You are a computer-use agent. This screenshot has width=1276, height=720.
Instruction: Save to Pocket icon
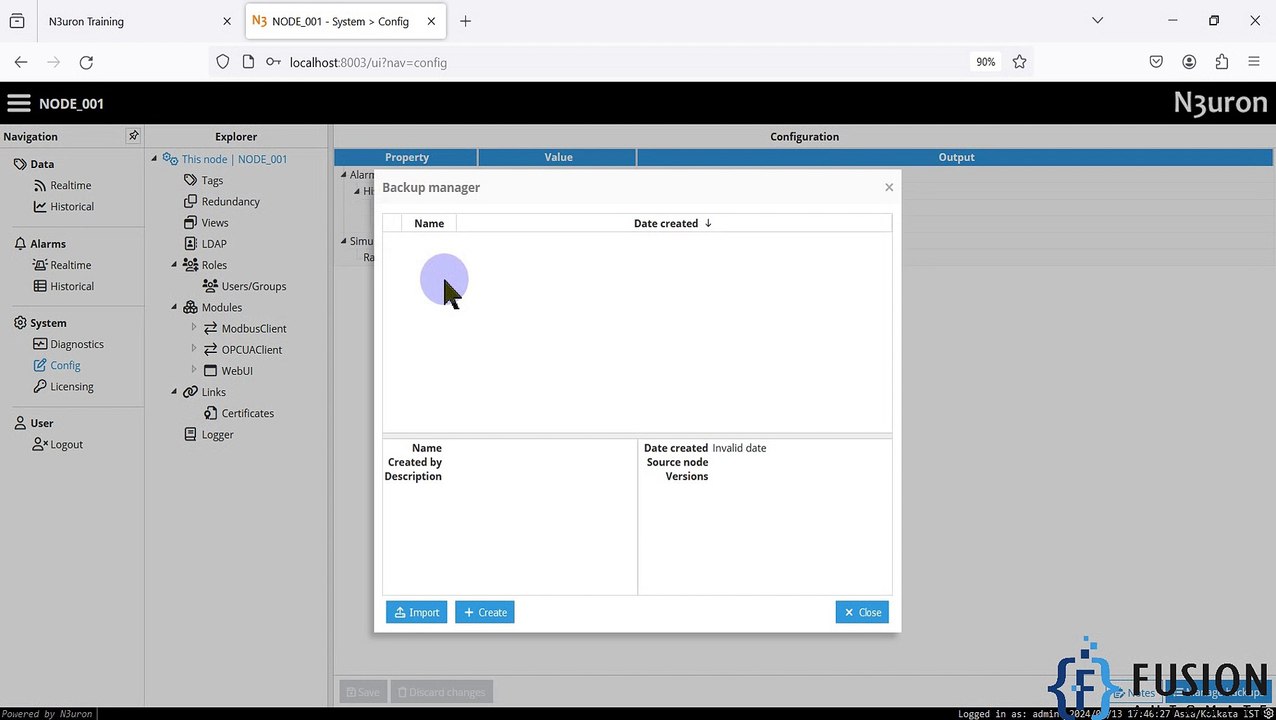pos(1156,62)
